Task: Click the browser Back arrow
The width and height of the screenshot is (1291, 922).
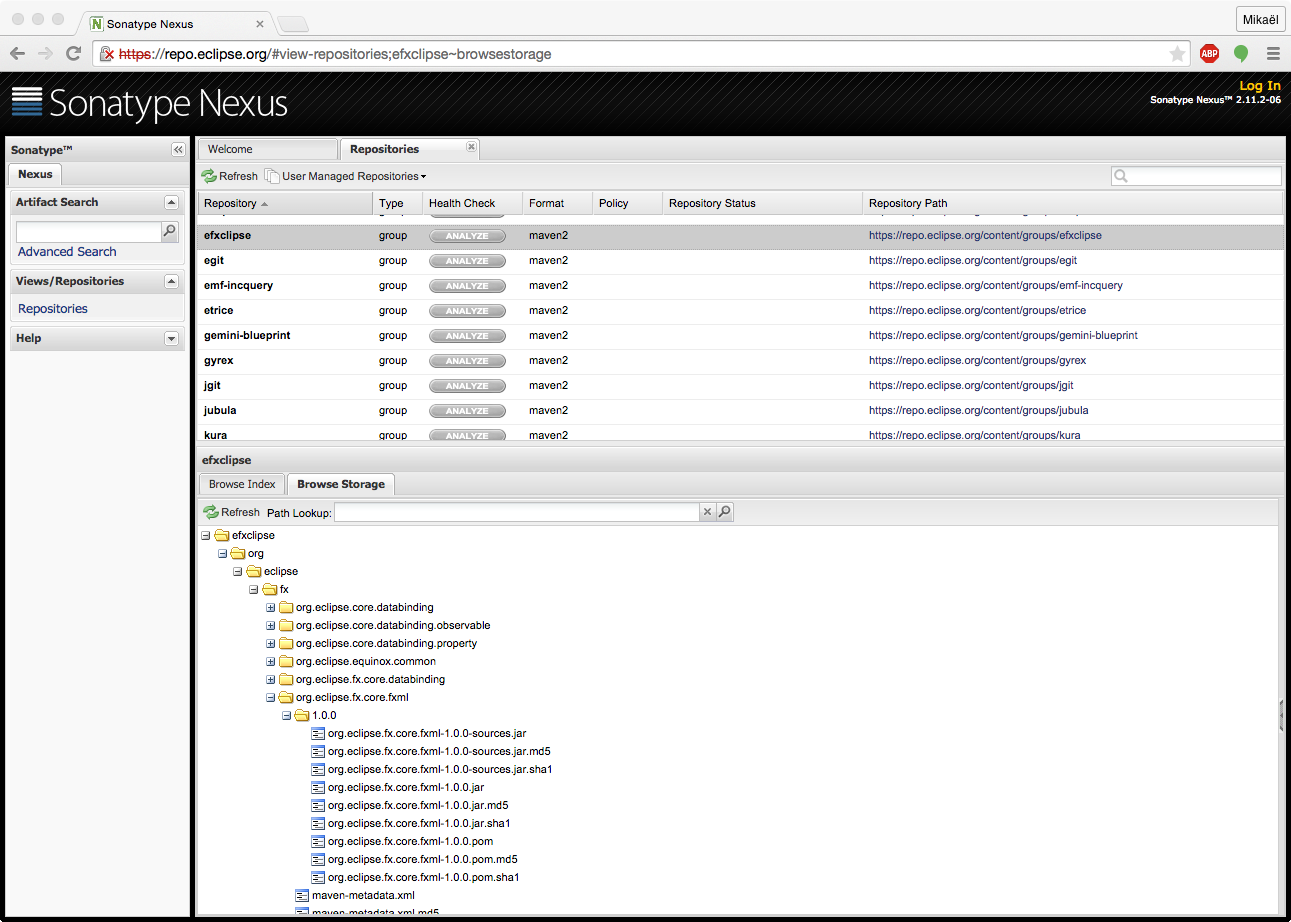Action: 18,54
